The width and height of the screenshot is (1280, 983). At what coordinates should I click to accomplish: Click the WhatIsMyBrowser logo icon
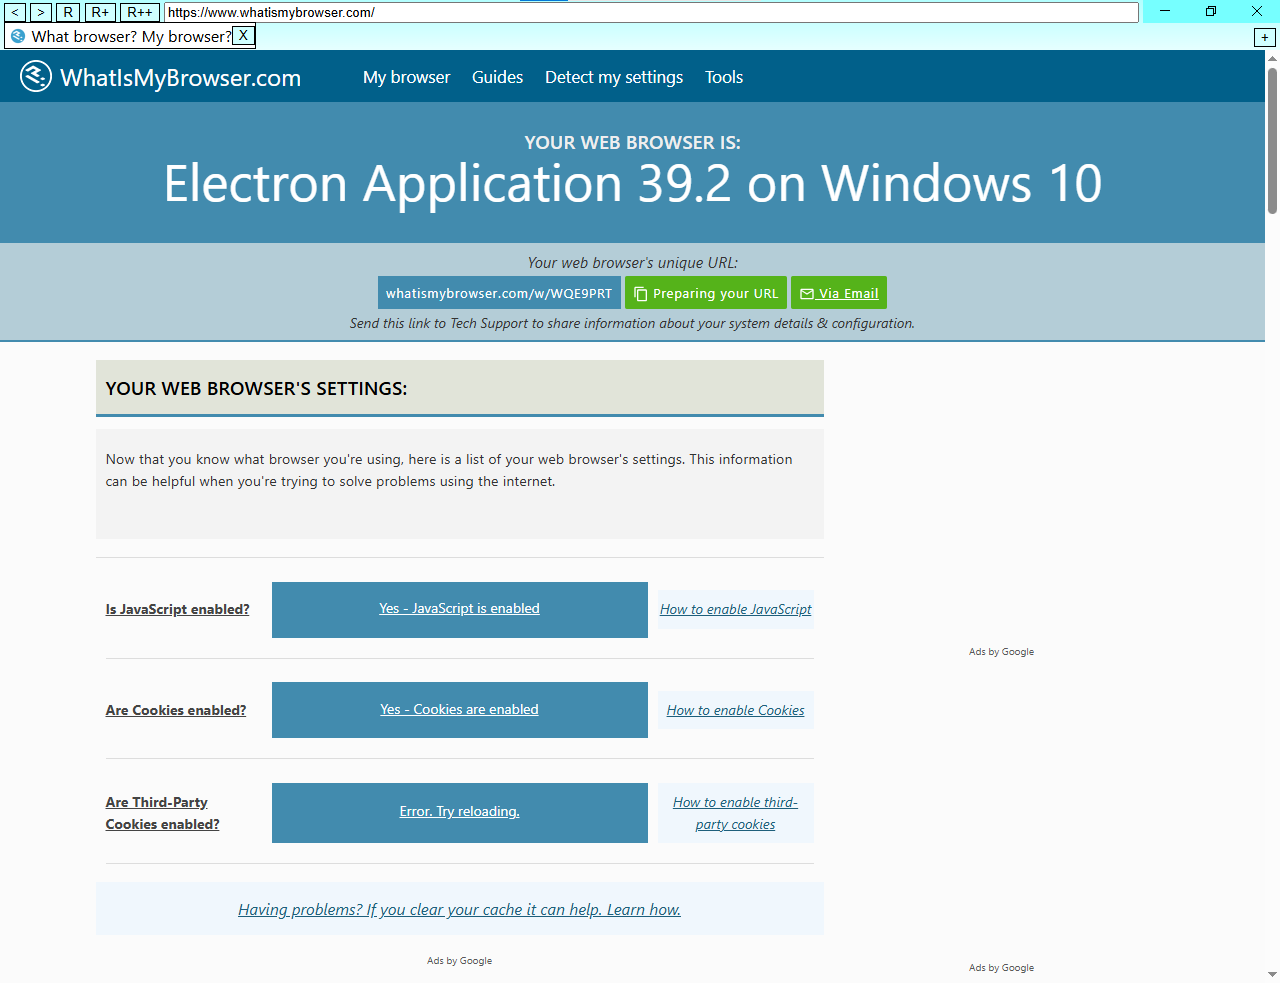[x=36, y=76]
